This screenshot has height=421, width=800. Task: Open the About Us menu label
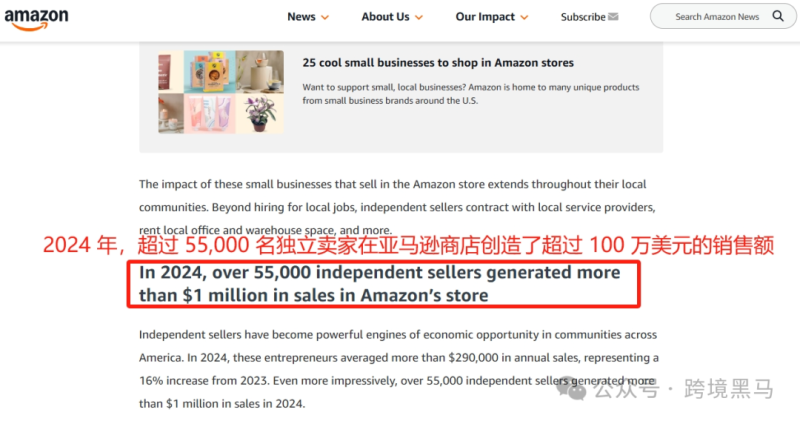[385, 17]
